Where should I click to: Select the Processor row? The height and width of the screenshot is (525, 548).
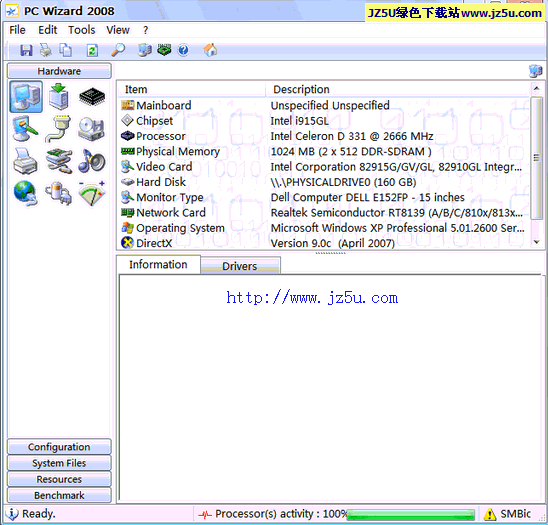click(x=324, y=136)
